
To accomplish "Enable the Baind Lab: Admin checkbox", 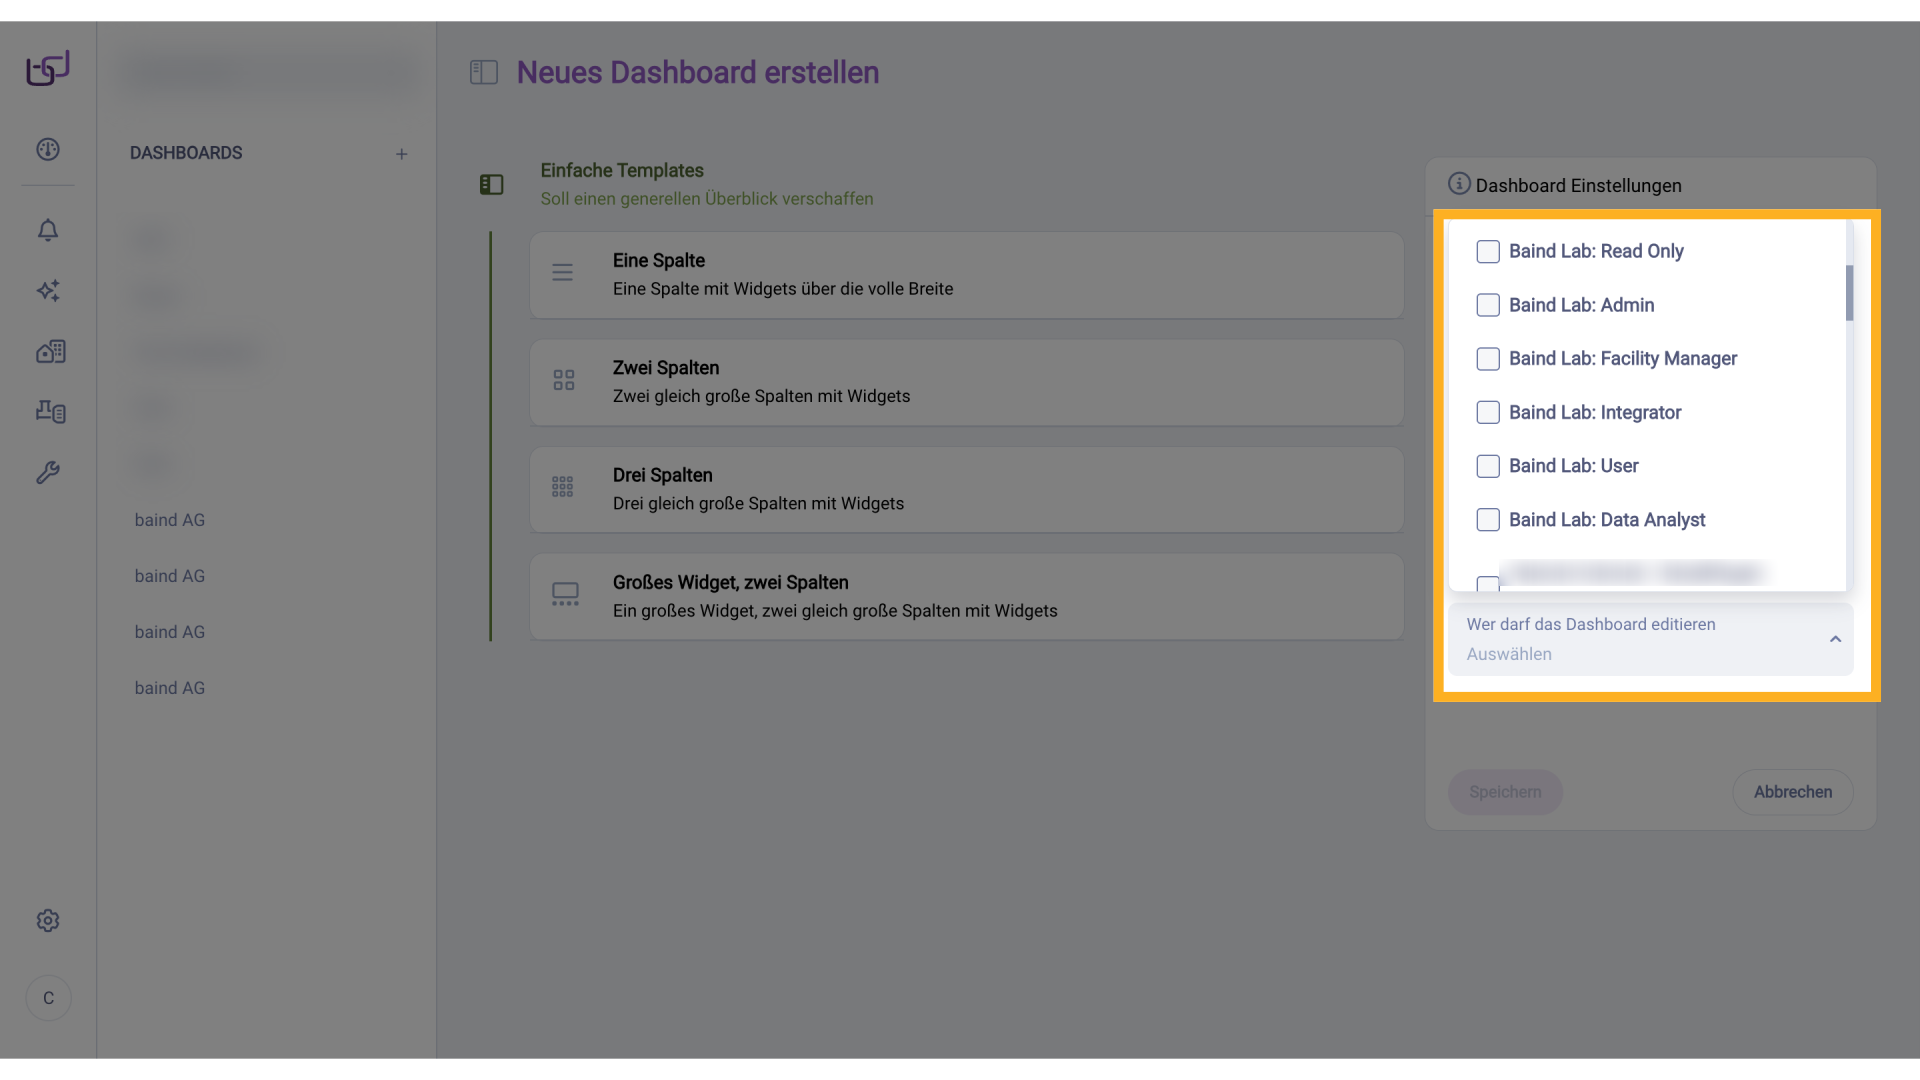I will (x=1488, y=305).
